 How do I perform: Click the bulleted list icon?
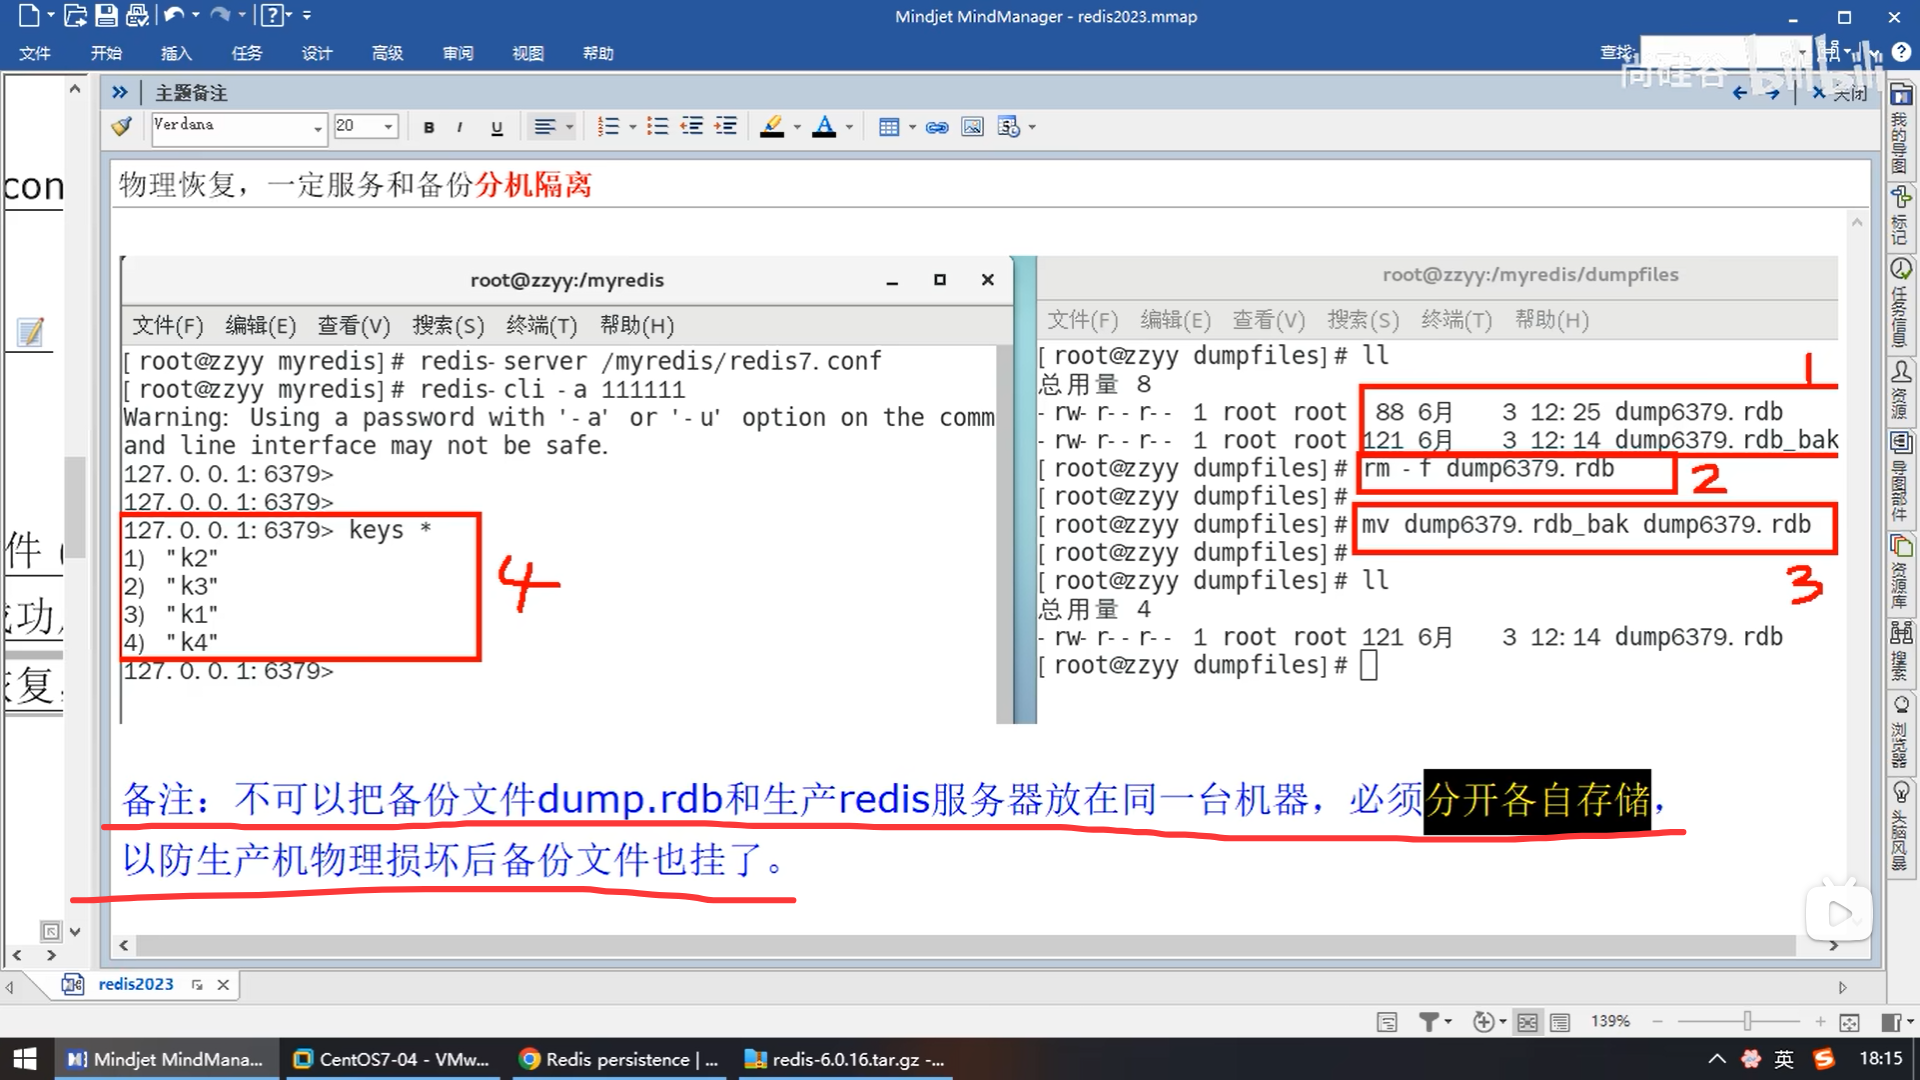(x=657, y=127)
